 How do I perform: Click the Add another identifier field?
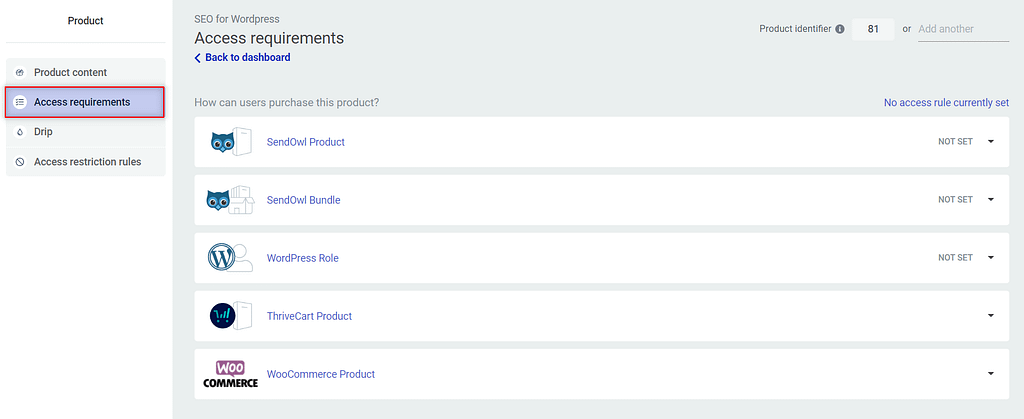point(963,29)
